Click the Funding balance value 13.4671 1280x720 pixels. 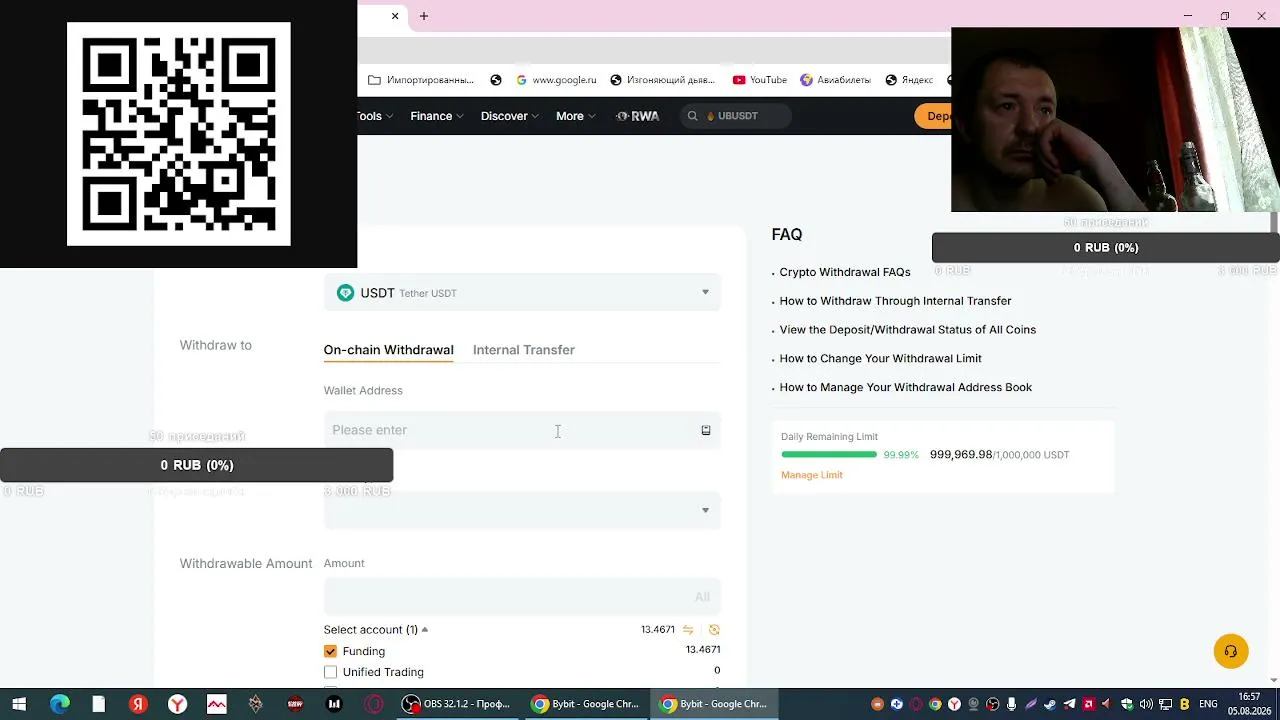coord(703,650)
